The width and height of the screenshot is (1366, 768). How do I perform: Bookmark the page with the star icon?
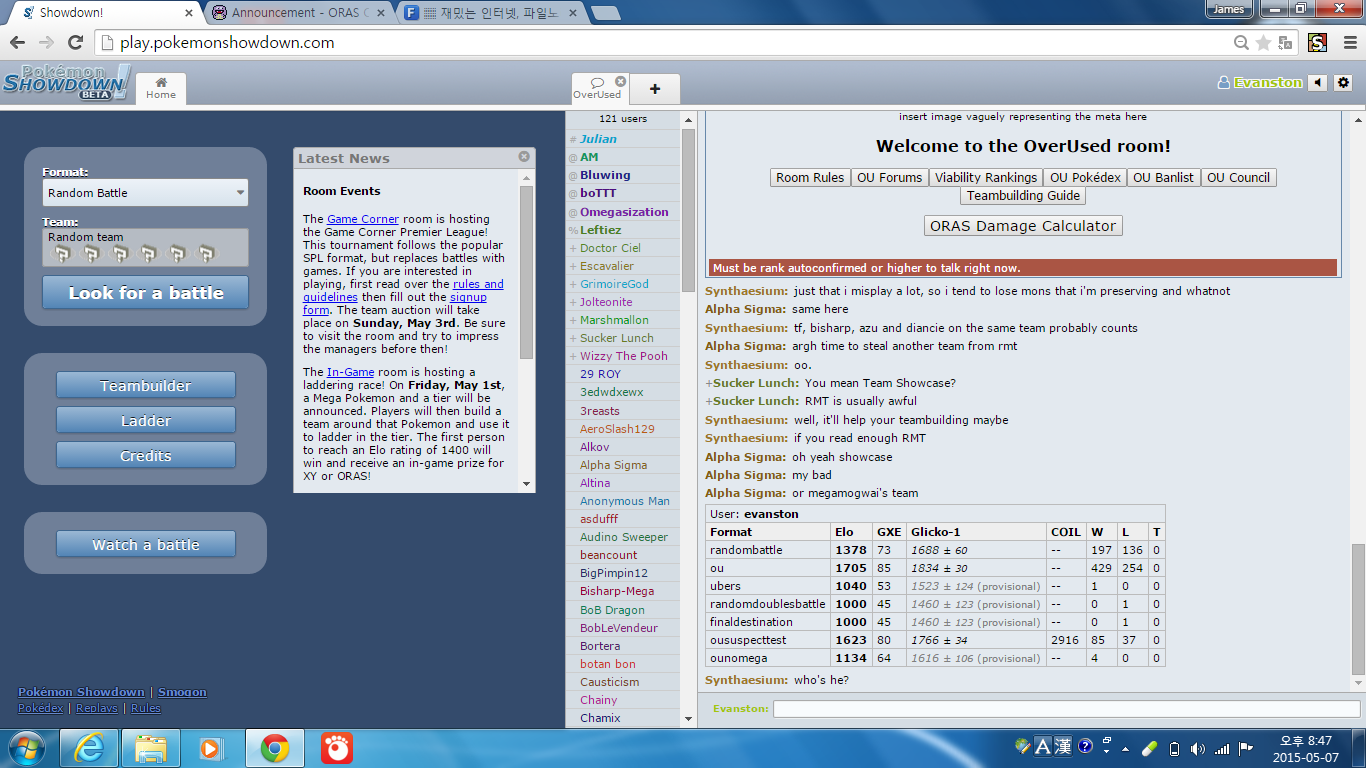click(x=1263, y=43)
